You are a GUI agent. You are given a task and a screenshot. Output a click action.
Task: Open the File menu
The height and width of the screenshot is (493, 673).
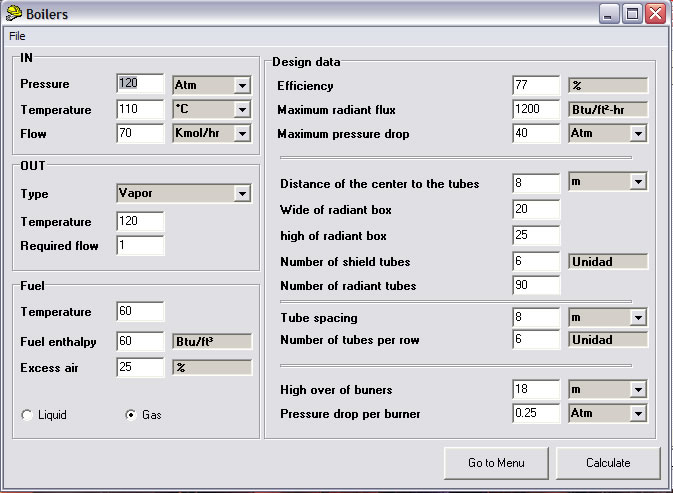pyautogui.click(x=17, y=36)
